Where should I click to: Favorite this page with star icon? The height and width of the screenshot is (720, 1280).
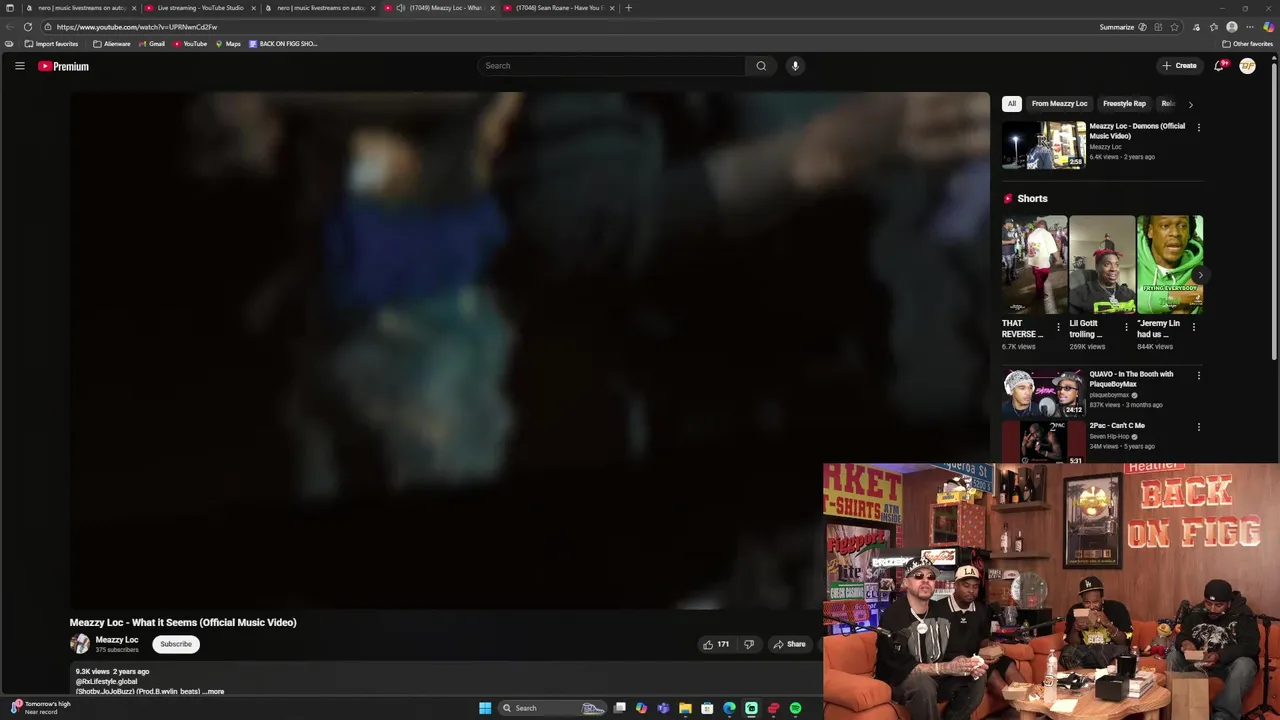(1175, 27)
